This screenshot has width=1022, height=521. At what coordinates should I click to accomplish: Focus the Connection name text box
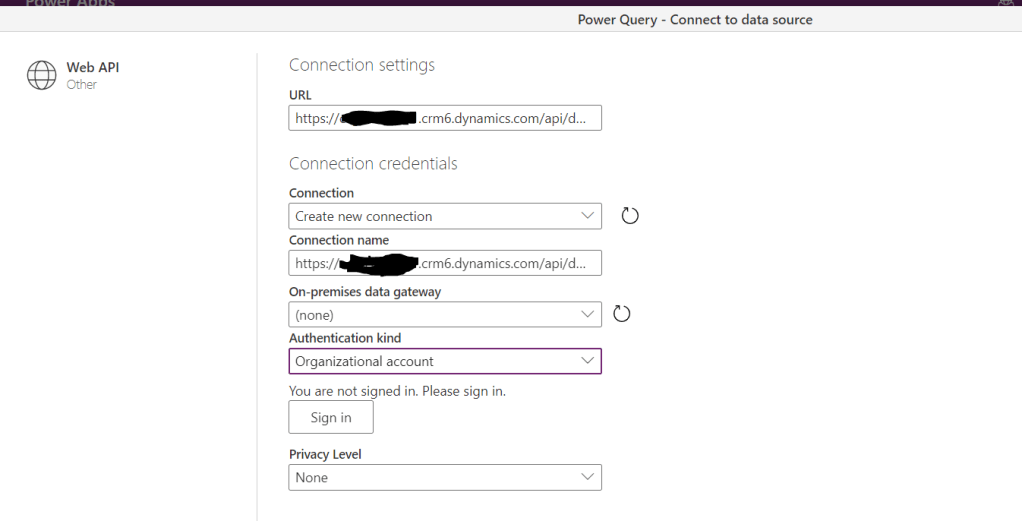(445, 263)
